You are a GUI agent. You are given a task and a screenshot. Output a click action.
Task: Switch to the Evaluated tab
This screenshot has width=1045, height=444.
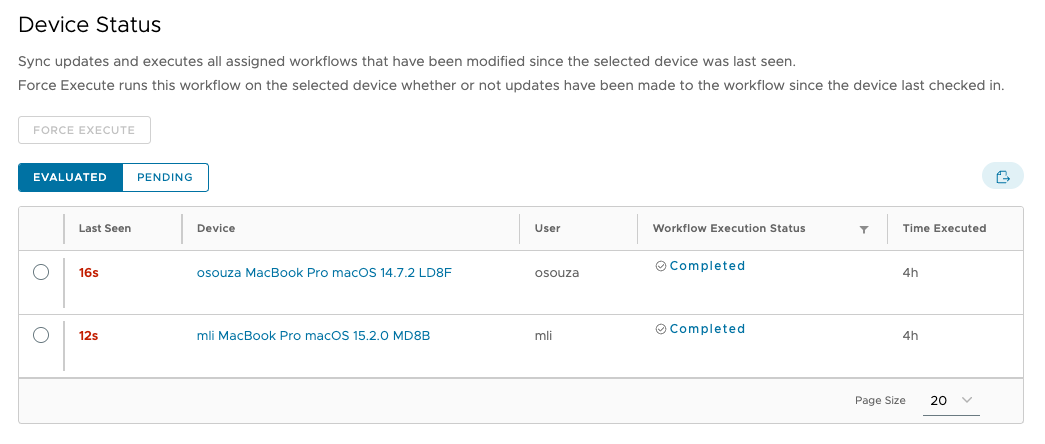click(70, 177)
